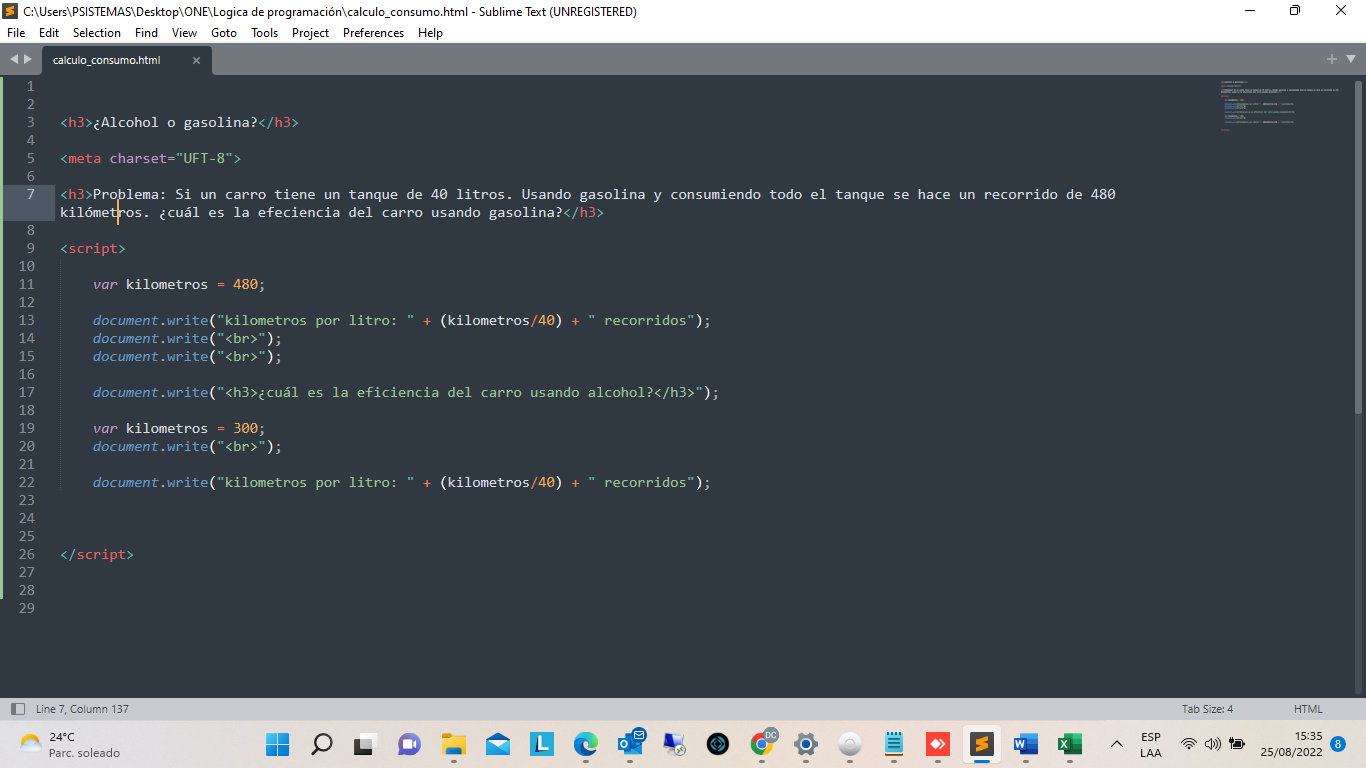Click the value 480 on line 11
The height and width of the screenshot is (768, 1366).
coord(245,284)
